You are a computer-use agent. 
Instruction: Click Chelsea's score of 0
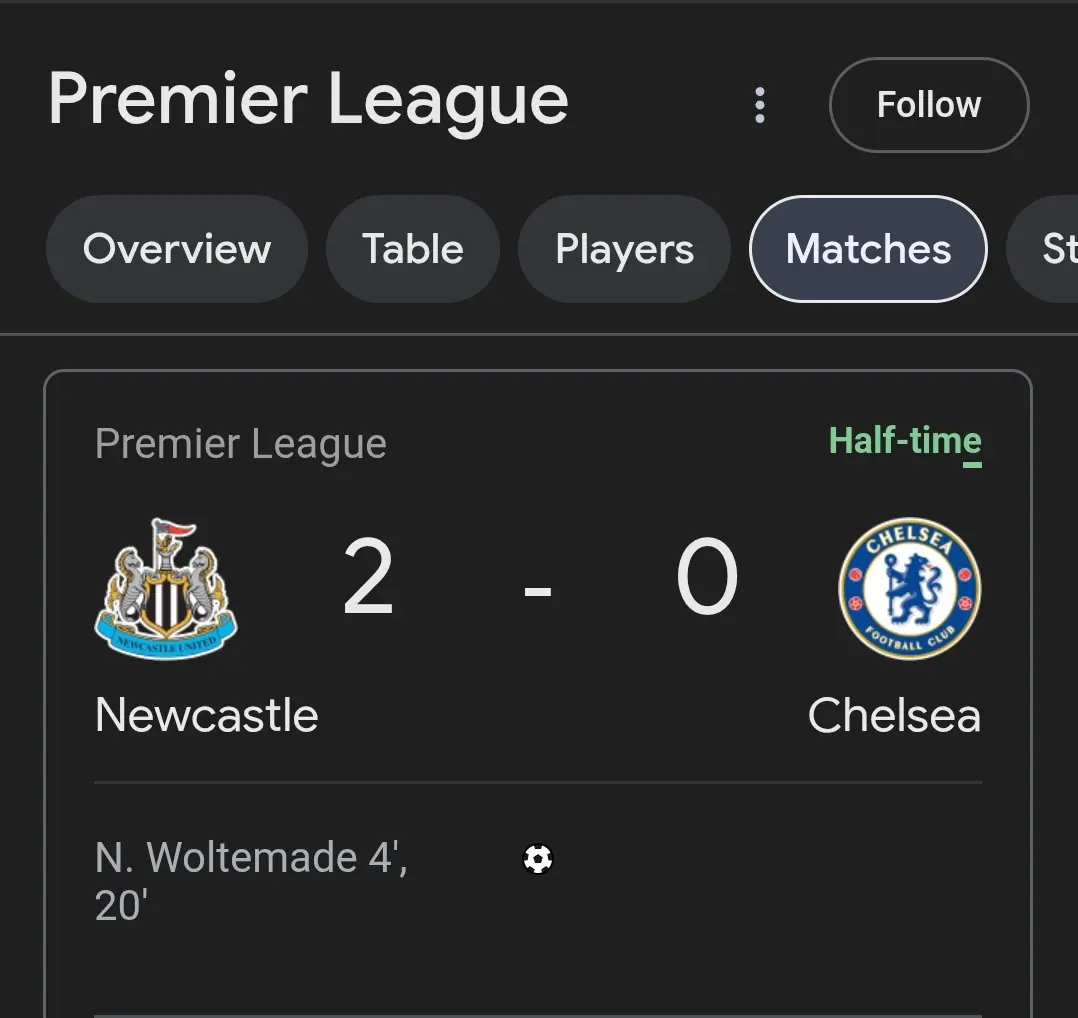tap(707, 576)
